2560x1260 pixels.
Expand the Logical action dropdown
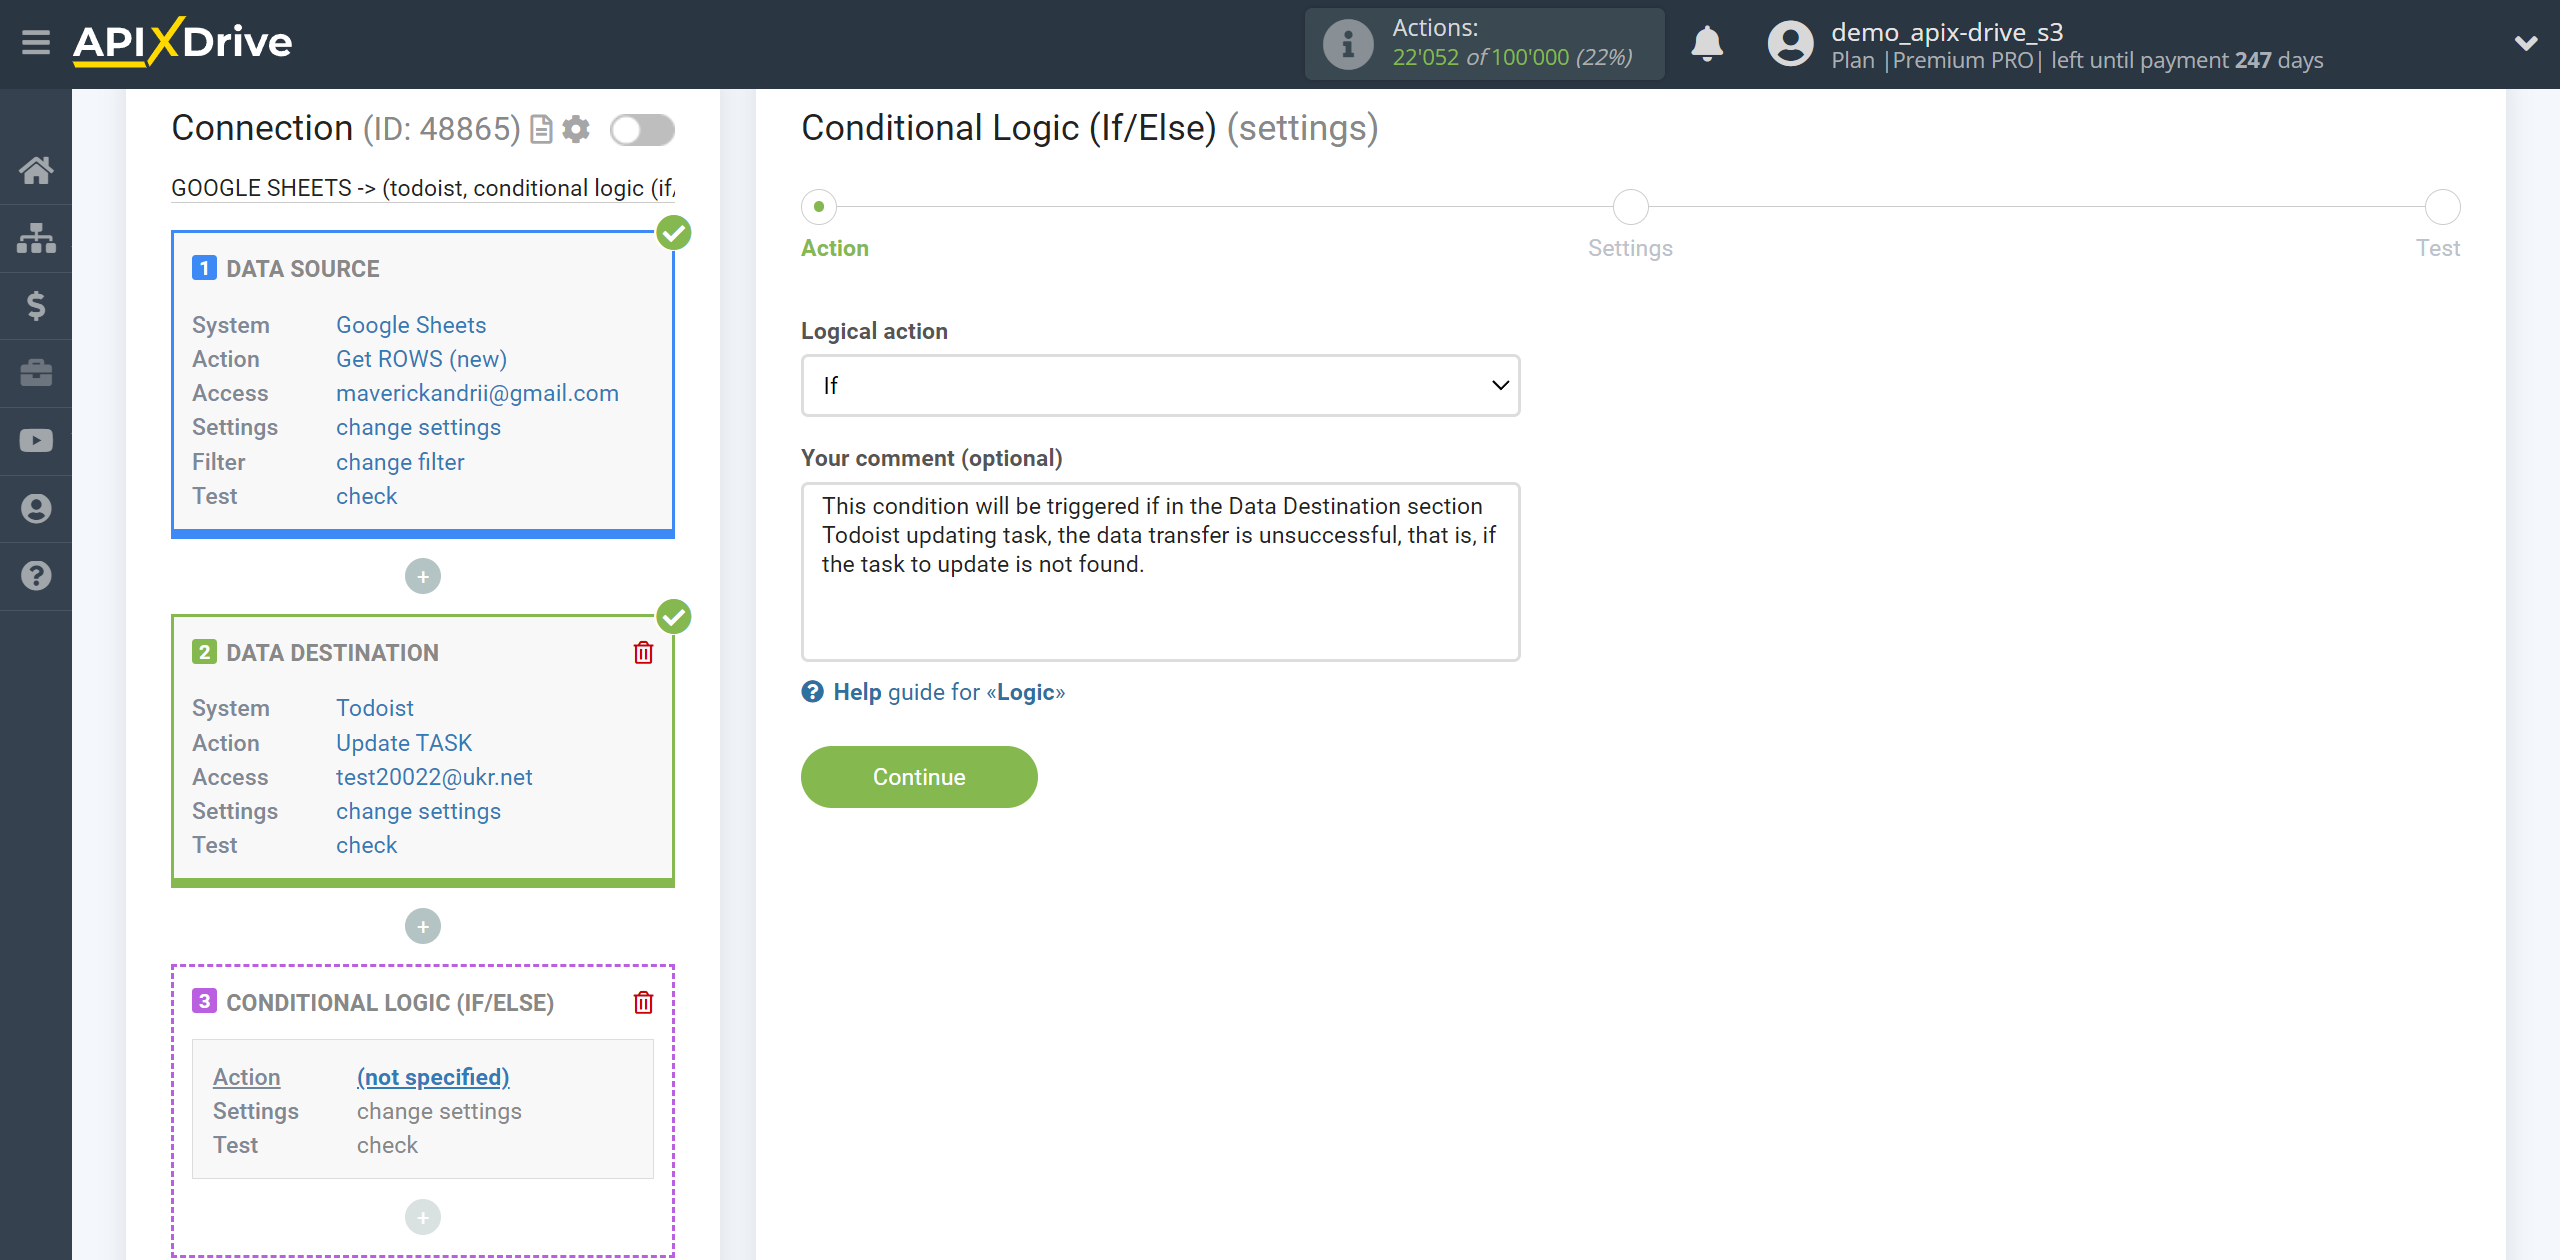(1159, 385)
